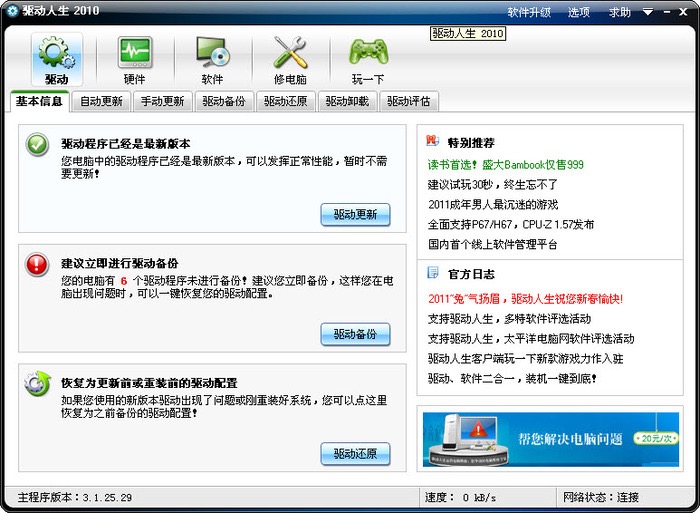Screen dimensions: 700x513
Task: Open red link 驱动人生祝您新春愉快
Action: tap(525, 299)
